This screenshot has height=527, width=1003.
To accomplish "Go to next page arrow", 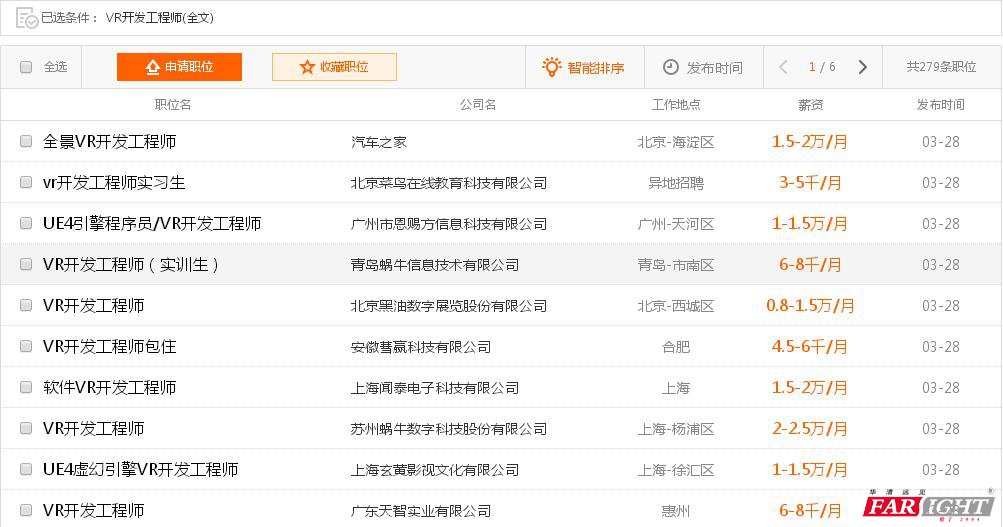I will [862, 67].
